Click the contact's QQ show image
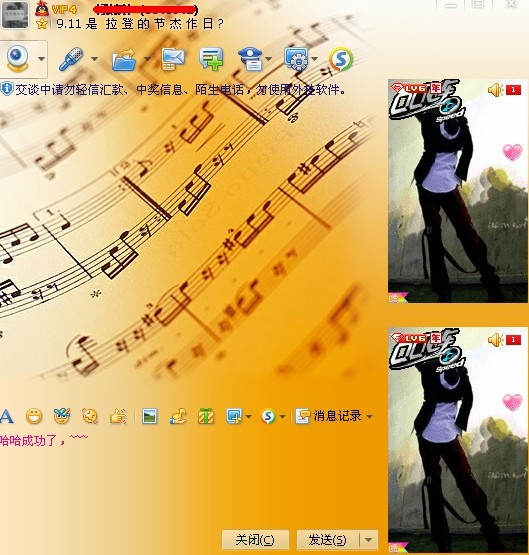 tap(458, 191)
